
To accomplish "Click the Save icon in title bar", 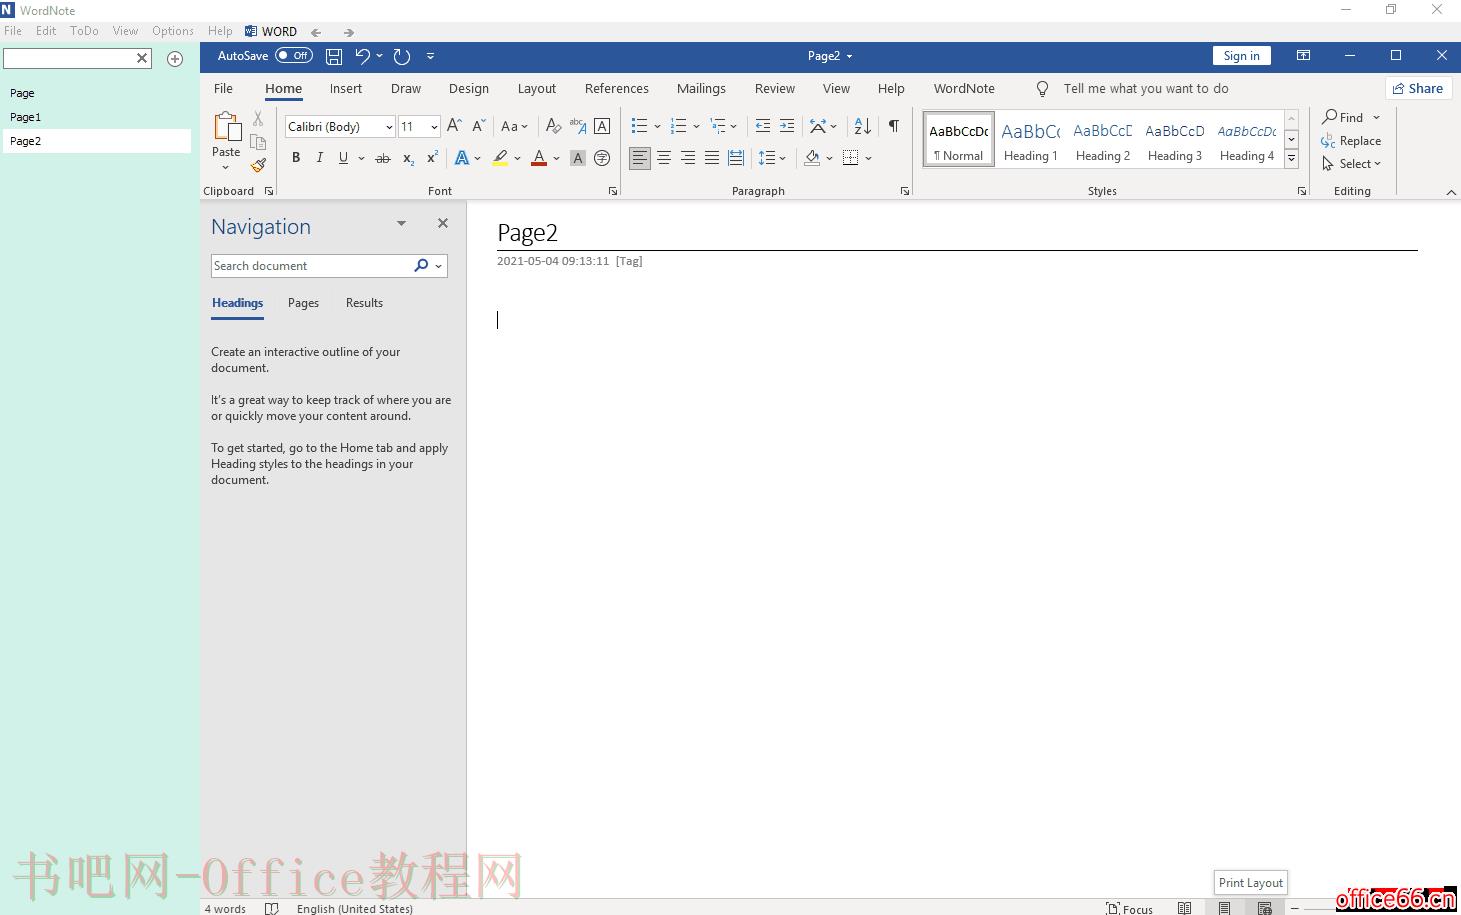I will pyautogui.click(x=334, y=56).
